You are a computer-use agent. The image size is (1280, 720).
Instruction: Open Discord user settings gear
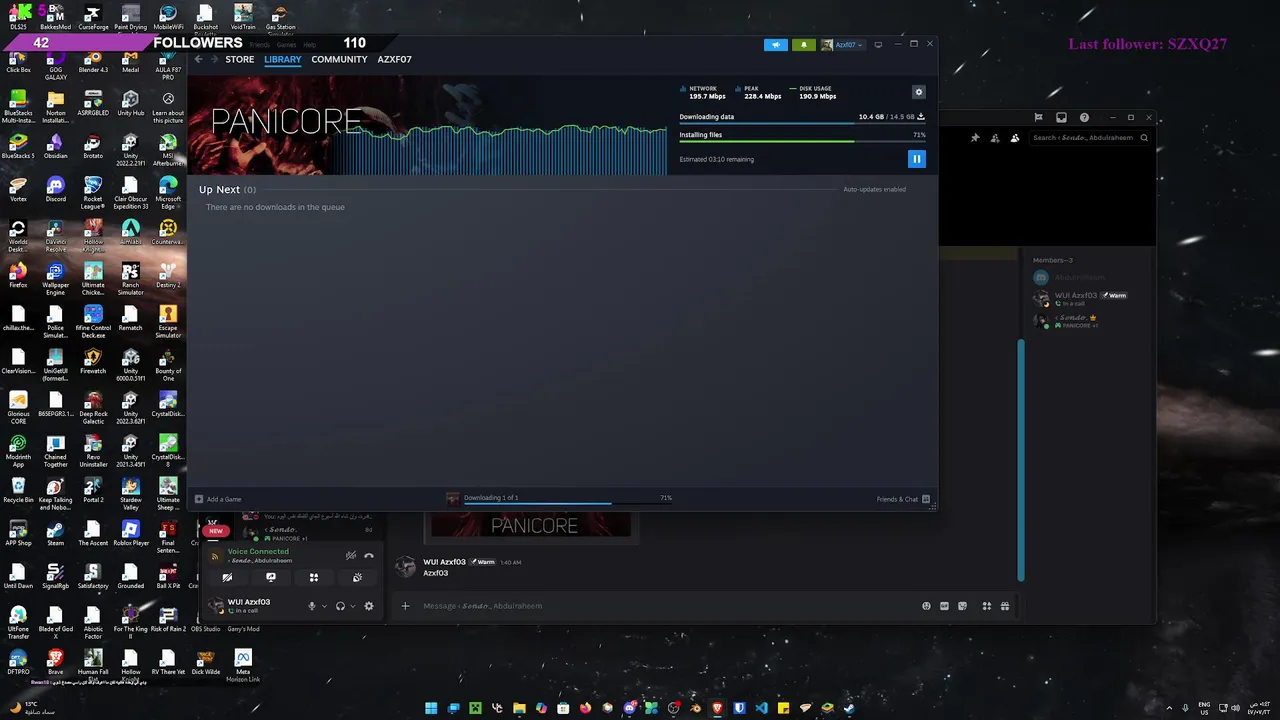click(x=369, y=606)
